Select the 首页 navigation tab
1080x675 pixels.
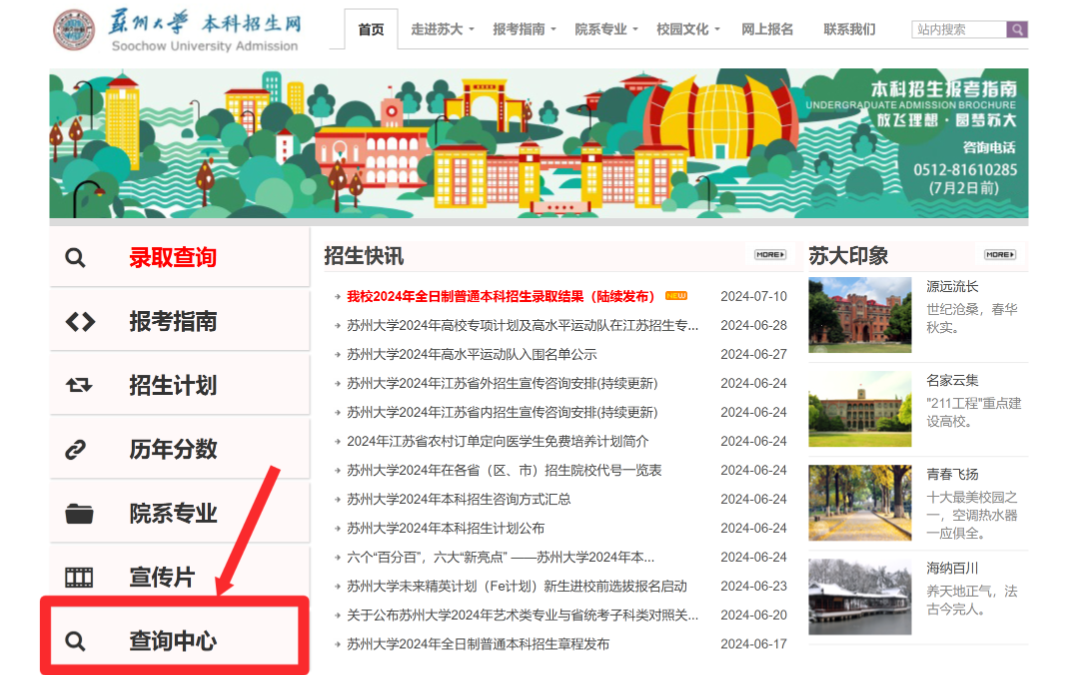tap(371, 29)
